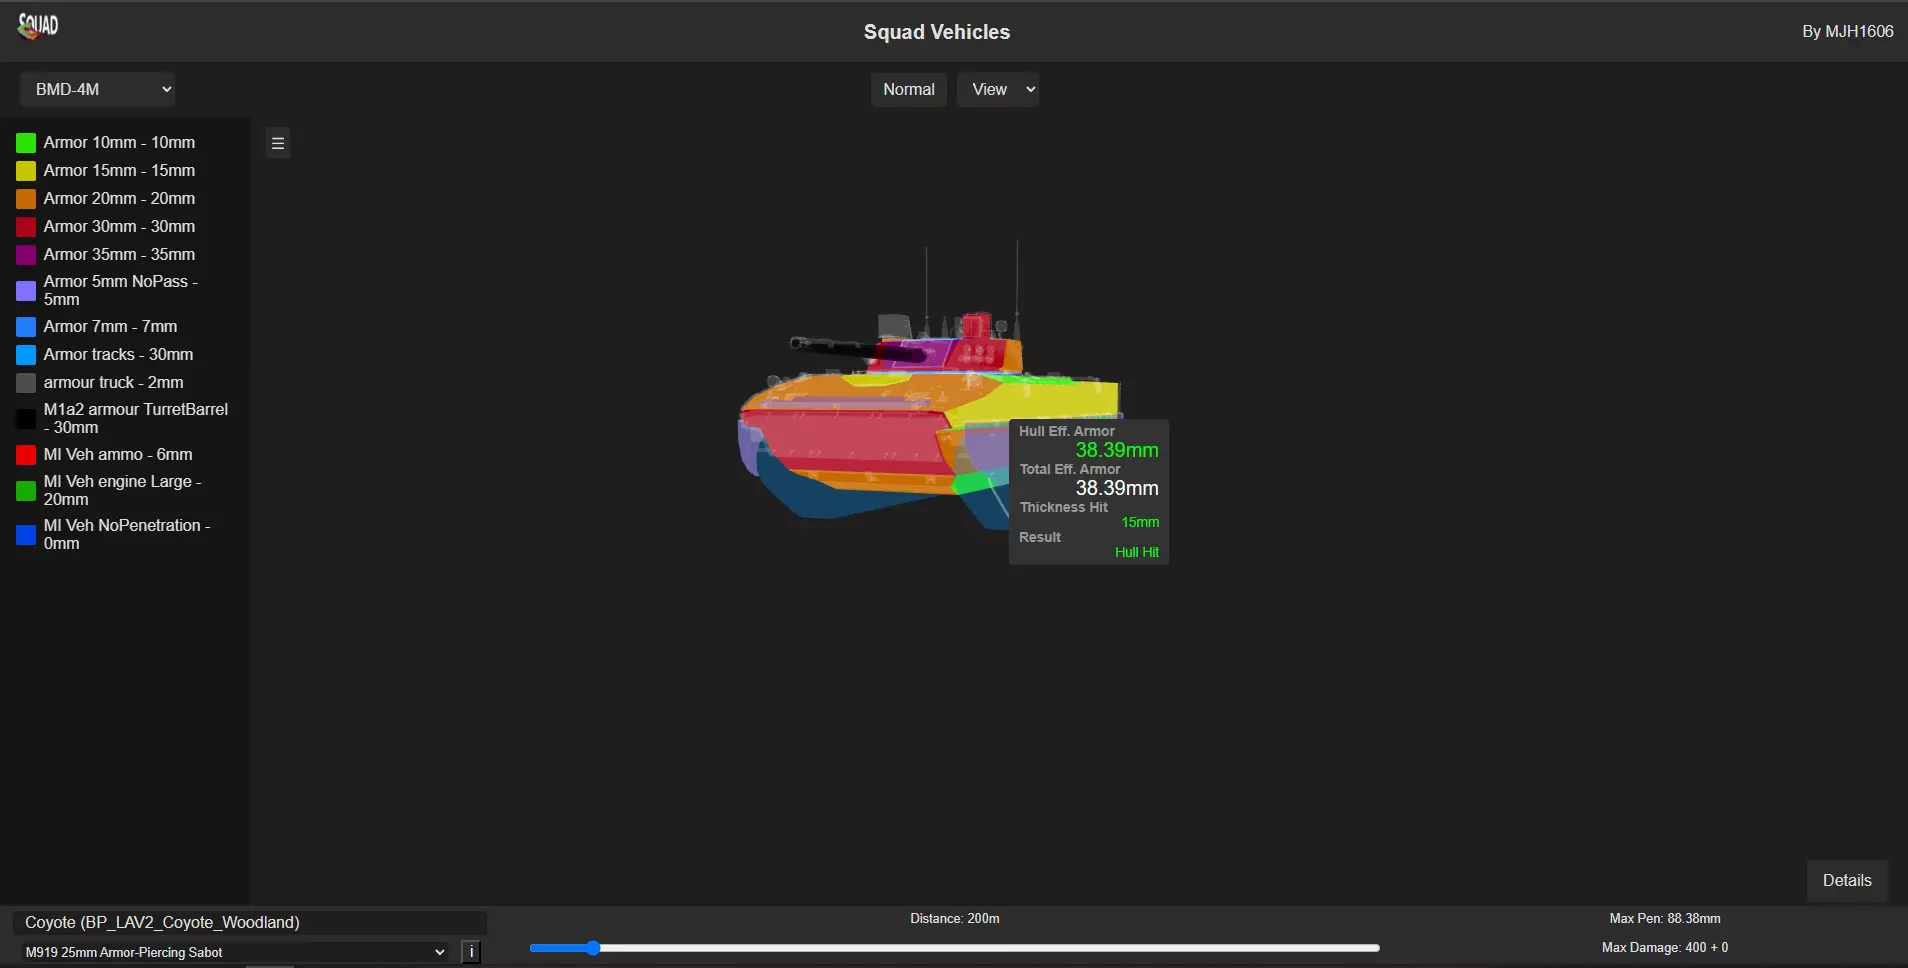This screenshot has height=968, width=1908.
Task: Select the Coyote attacker vehicle field
Action: point(249,922)
